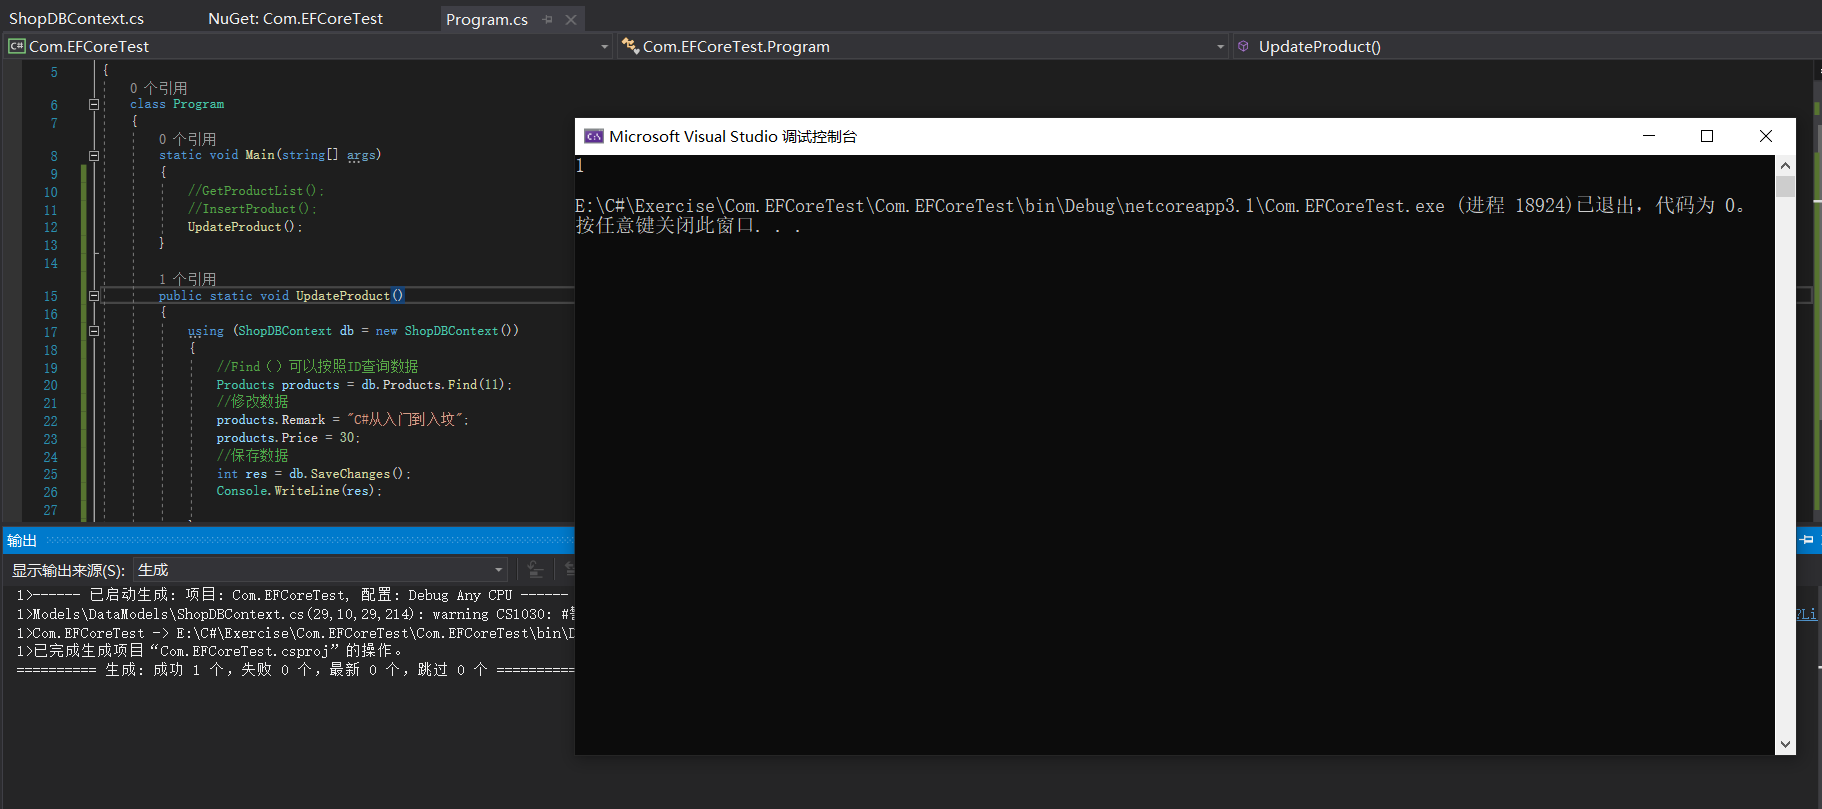This screenshot has width=1822, height=809.
Task: Open the UpdateProduct() member dropdown
Action: [x=1527, y=46]
